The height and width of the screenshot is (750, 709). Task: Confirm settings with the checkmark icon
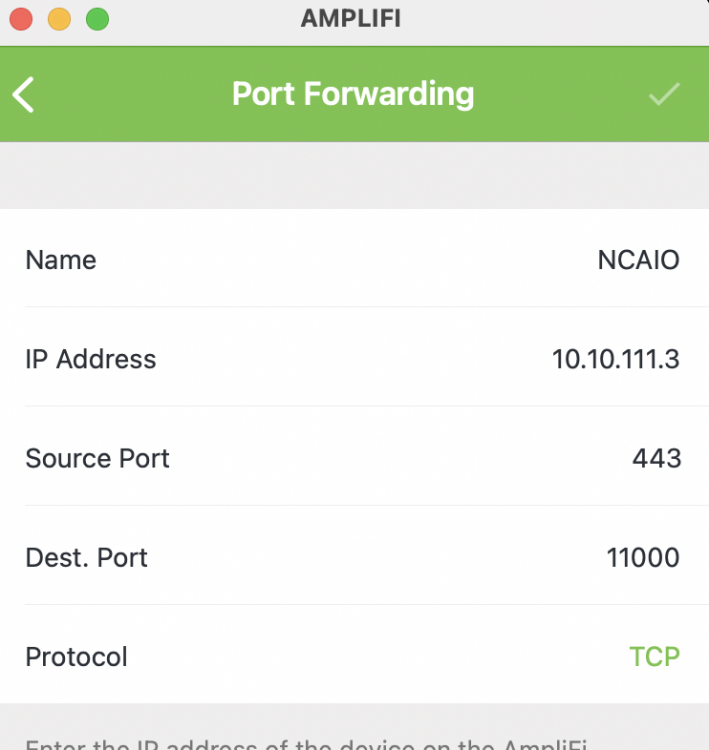(664, 94)
